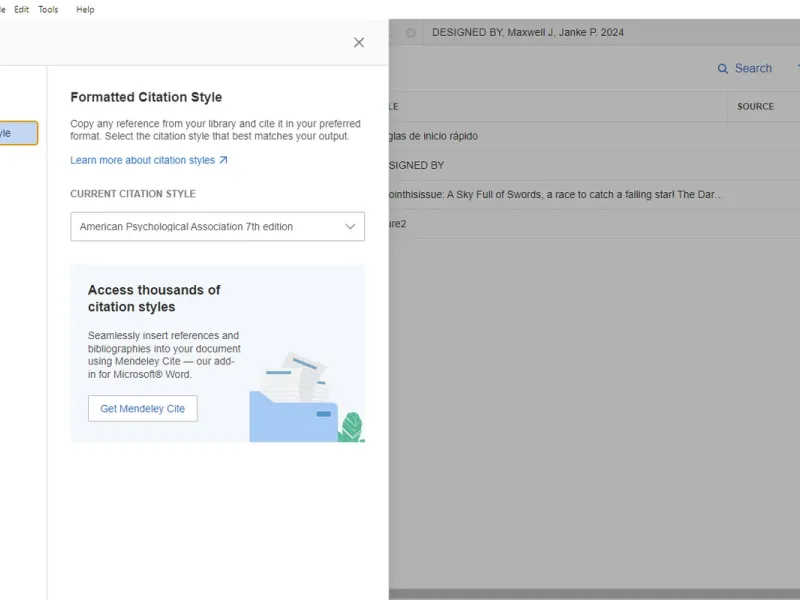800x600 pixels.
Task: Open the Tools menu
Action: pyautogui.click(x=48, y=10)
